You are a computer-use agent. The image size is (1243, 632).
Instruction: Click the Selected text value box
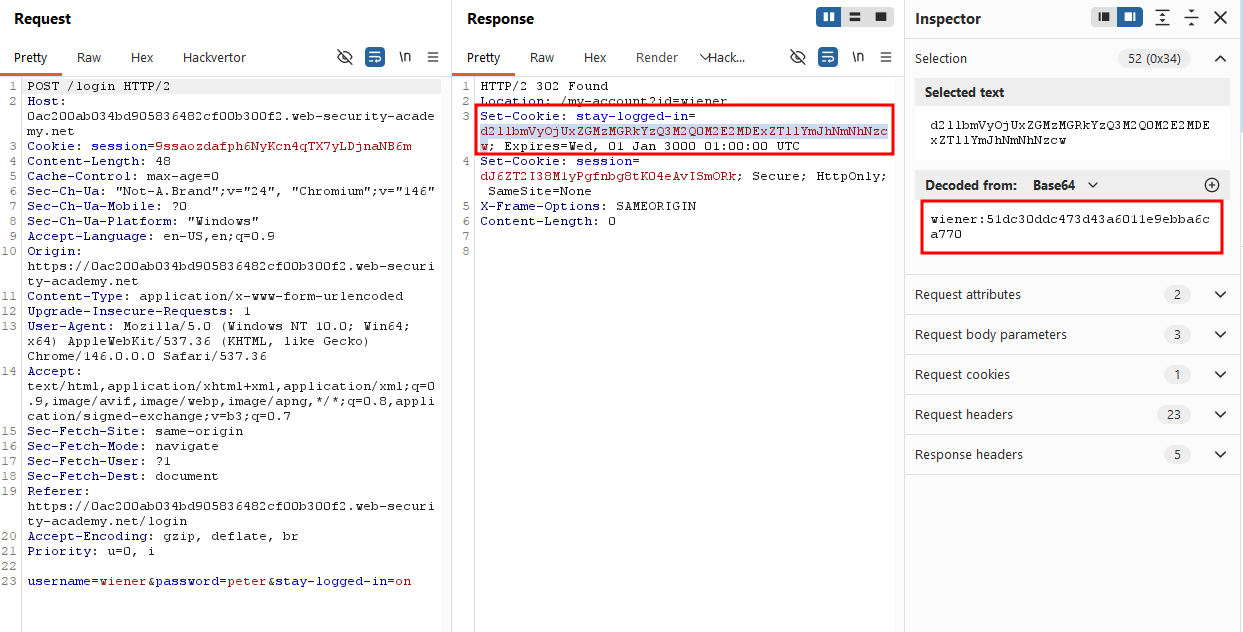(1071, 133)
